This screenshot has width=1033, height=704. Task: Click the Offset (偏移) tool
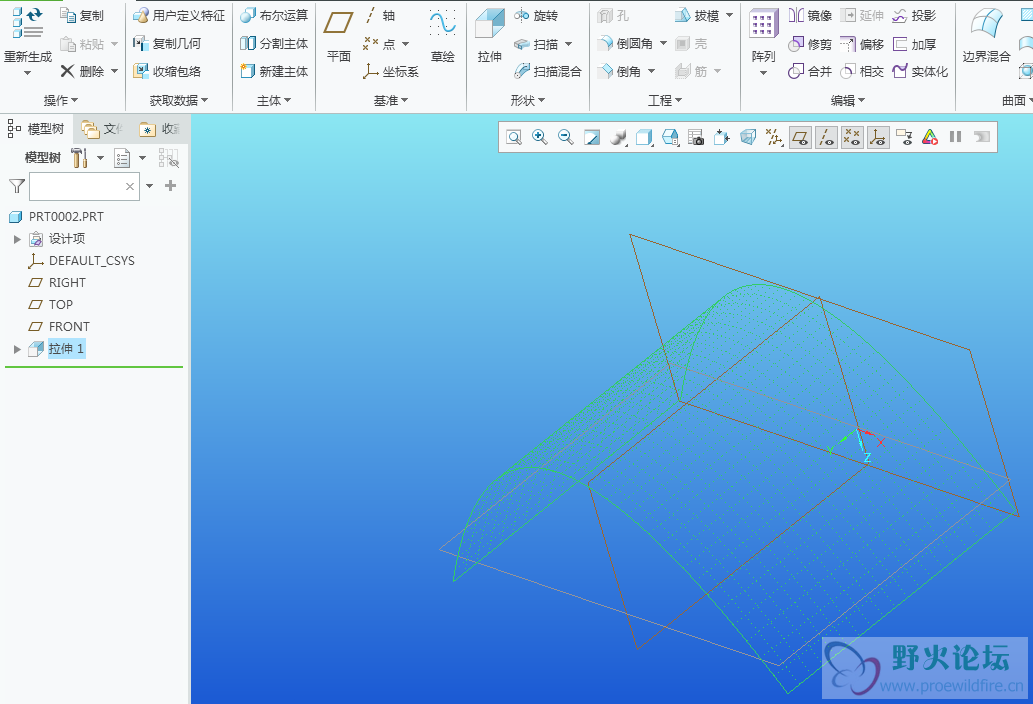(862, 43)
